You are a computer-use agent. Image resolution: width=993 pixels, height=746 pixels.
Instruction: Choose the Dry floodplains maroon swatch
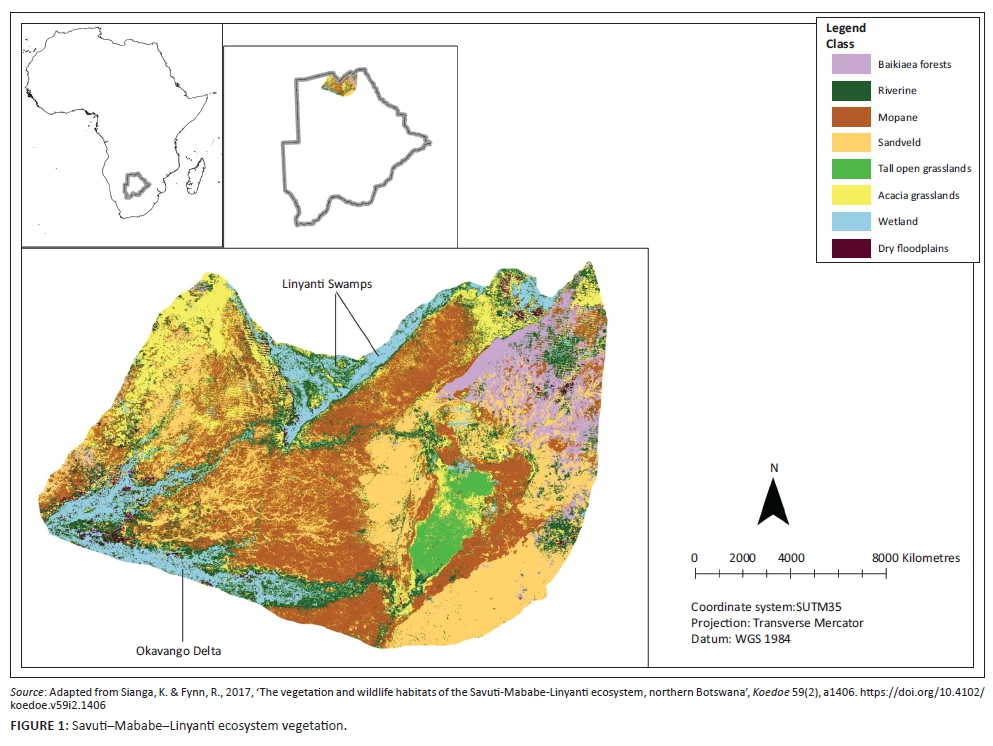point(849,247)
